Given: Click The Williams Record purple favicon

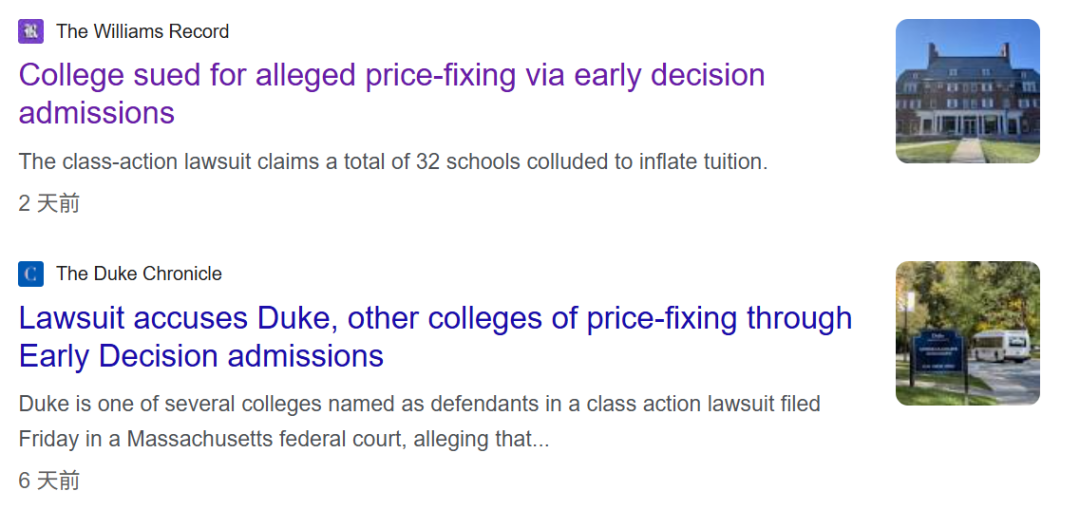Looking at the screenshot, I should (31, 31).
